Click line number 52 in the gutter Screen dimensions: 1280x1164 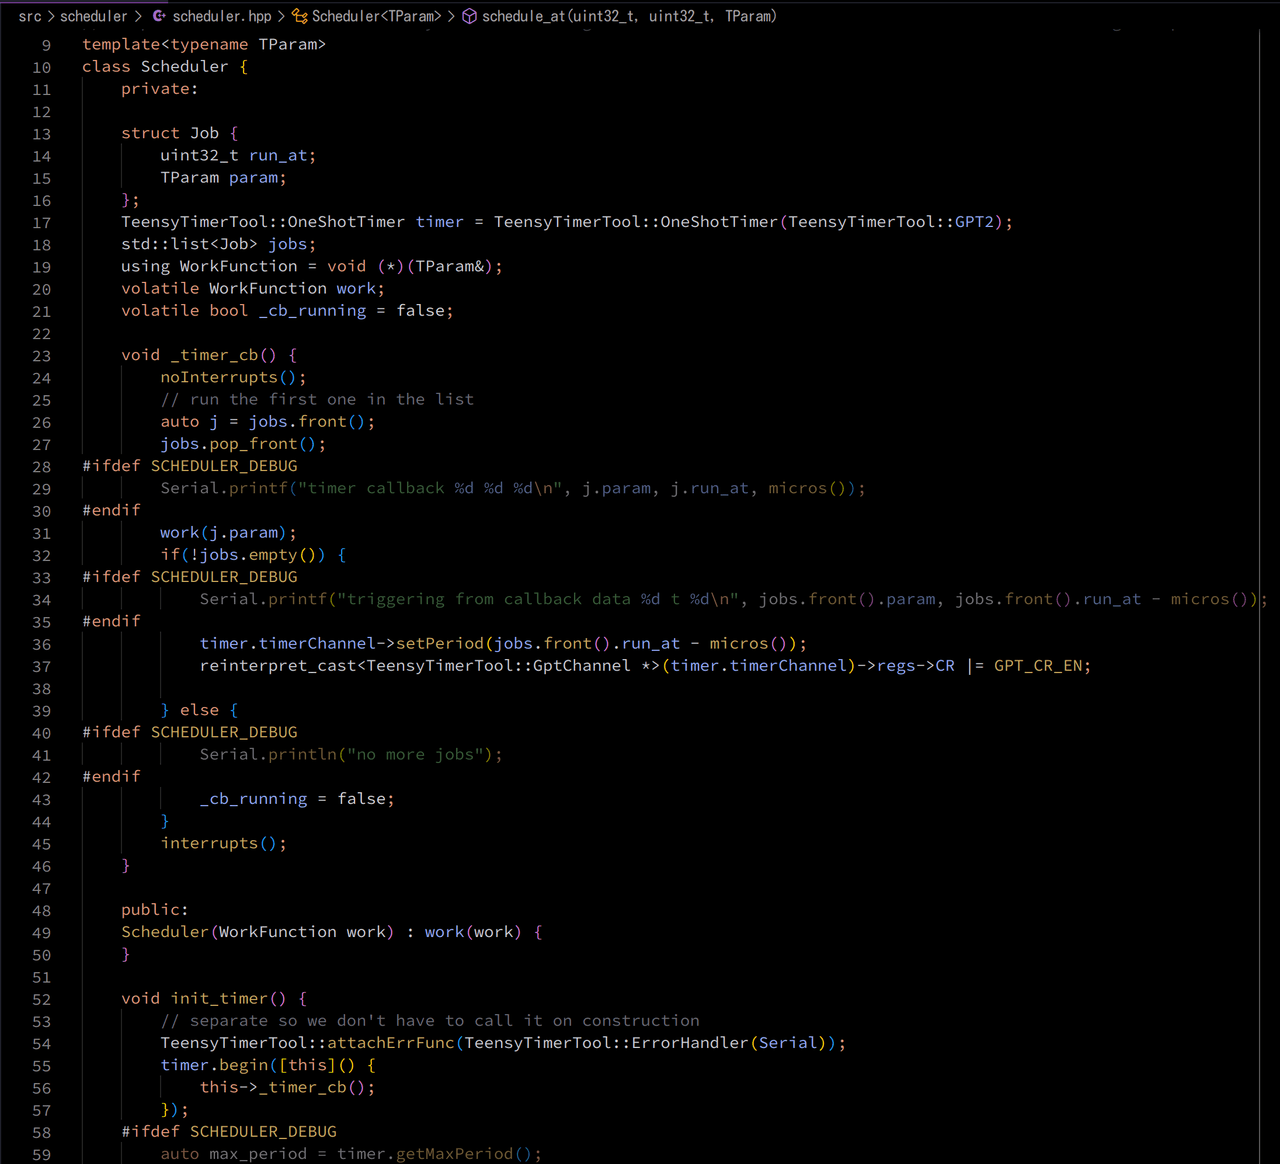41,1000
